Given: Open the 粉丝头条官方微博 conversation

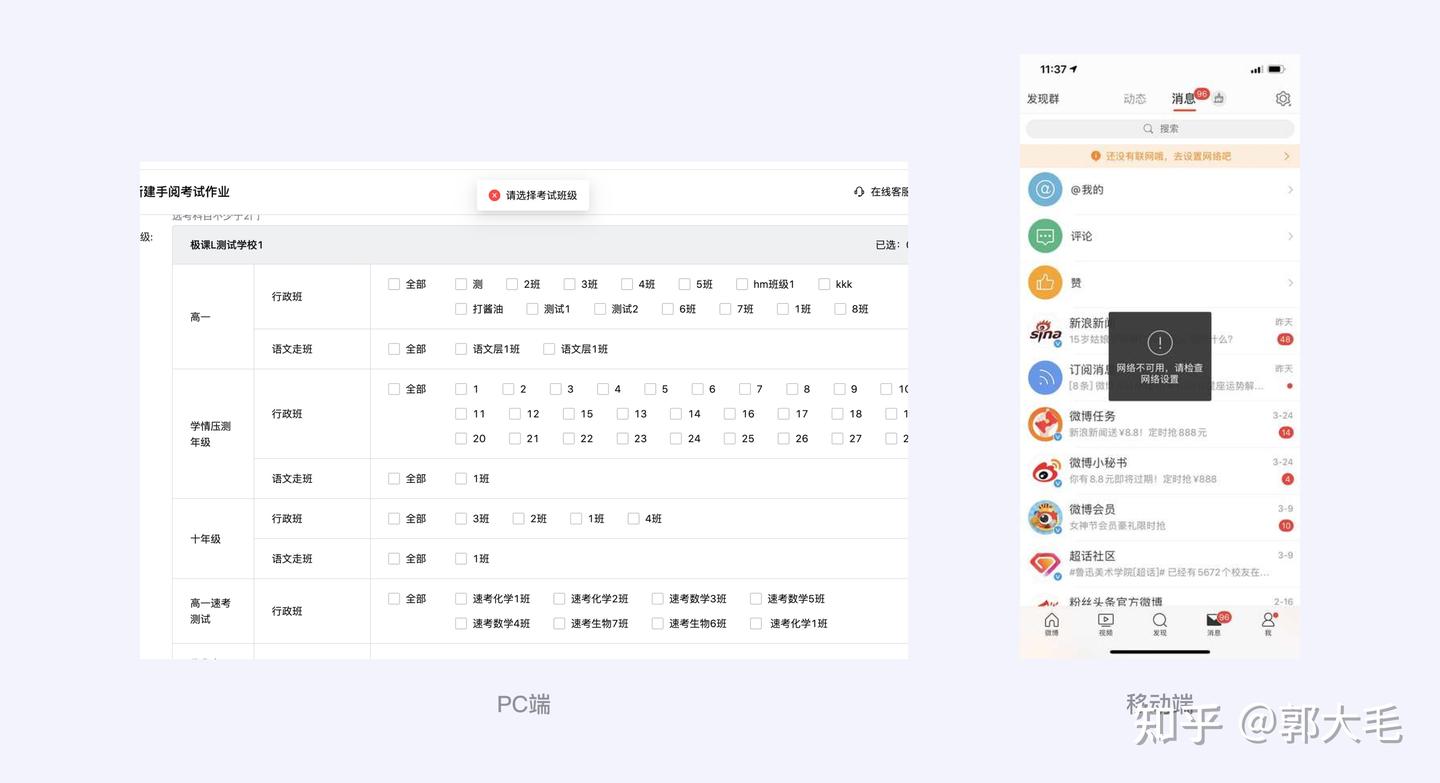Looking at the screenshot, I should pyautogui.click(x=1160, y=602).
